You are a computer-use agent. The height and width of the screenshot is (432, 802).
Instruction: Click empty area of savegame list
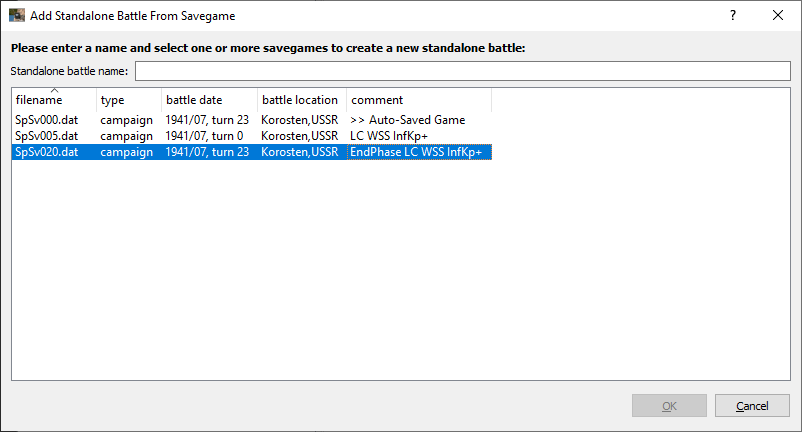point(400,280)
